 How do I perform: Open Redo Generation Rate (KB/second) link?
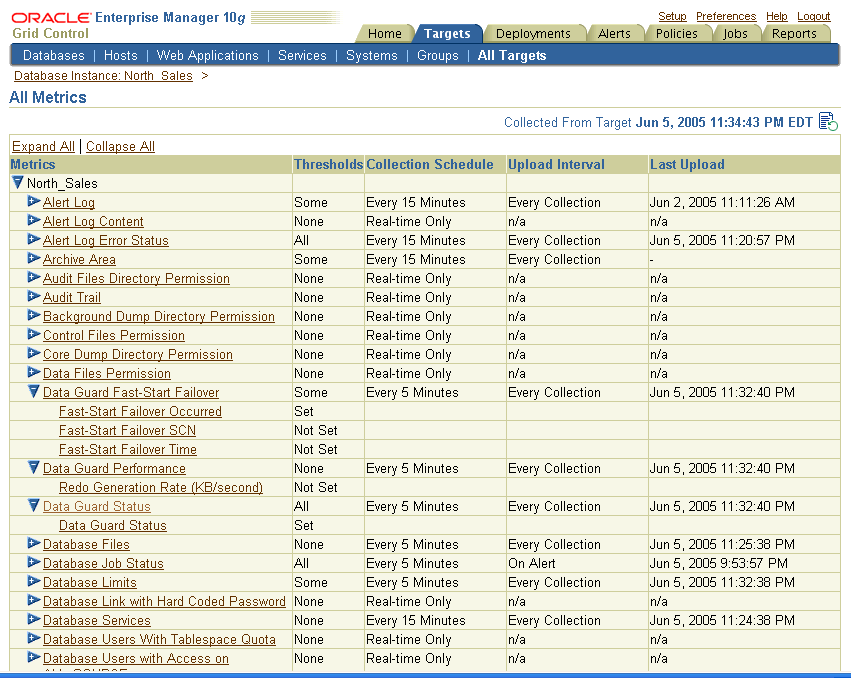tap(160, 487)
